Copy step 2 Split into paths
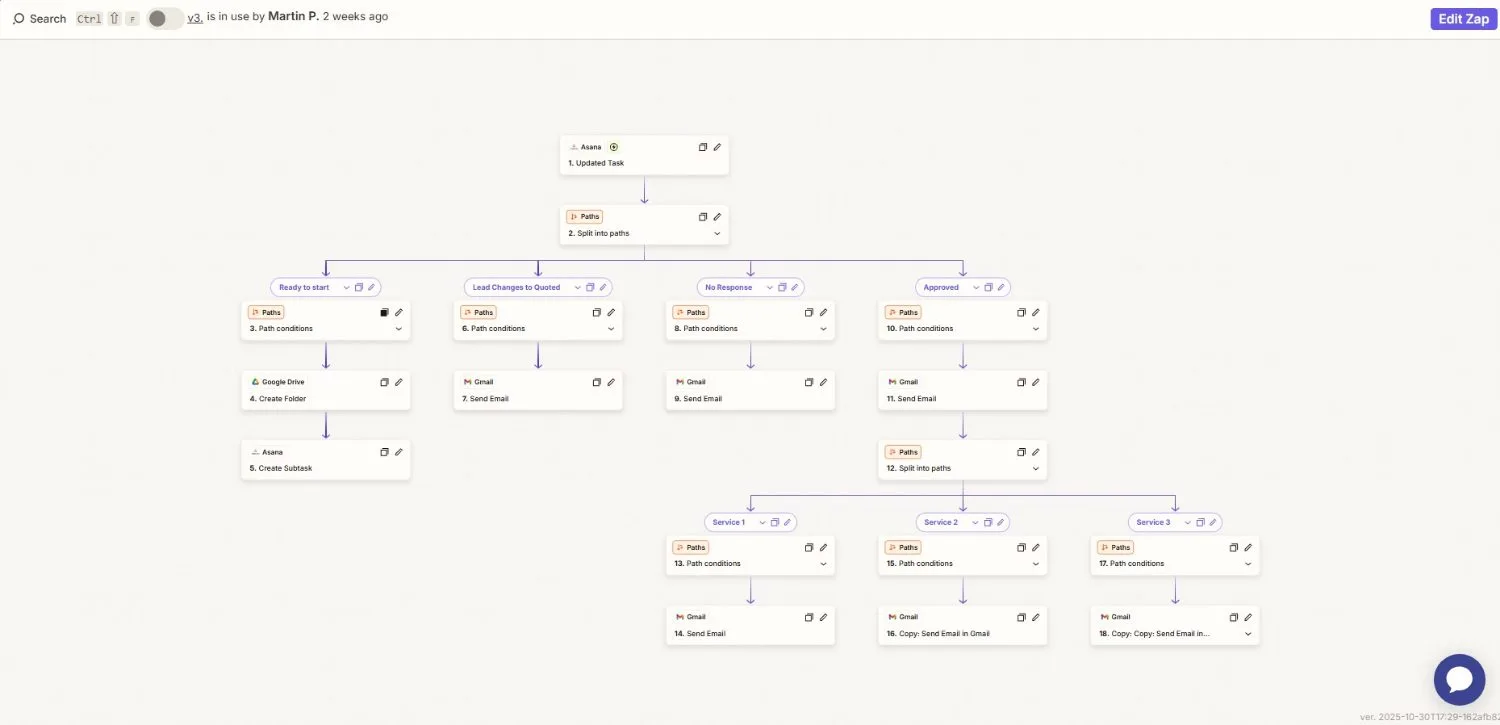 click(x=703, y=217)
